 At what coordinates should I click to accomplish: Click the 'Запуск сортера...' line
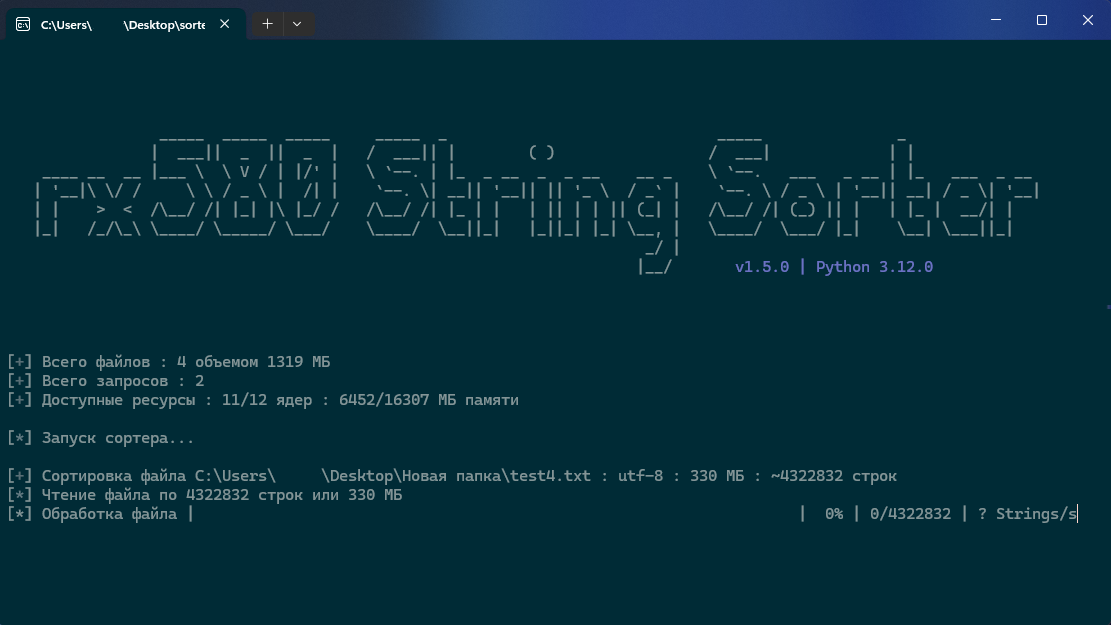101,439
